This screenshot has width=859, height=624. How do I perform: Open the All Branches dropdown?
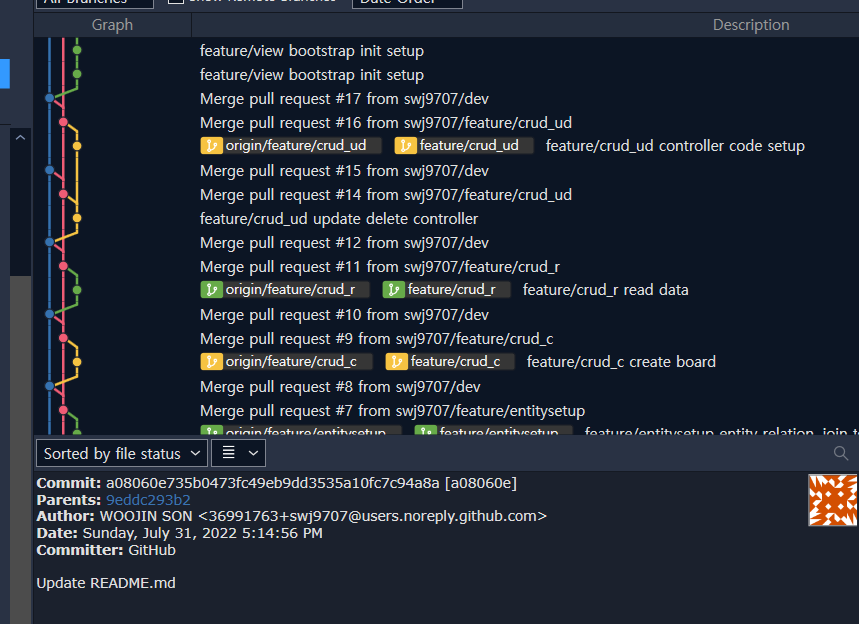(95, 2)
